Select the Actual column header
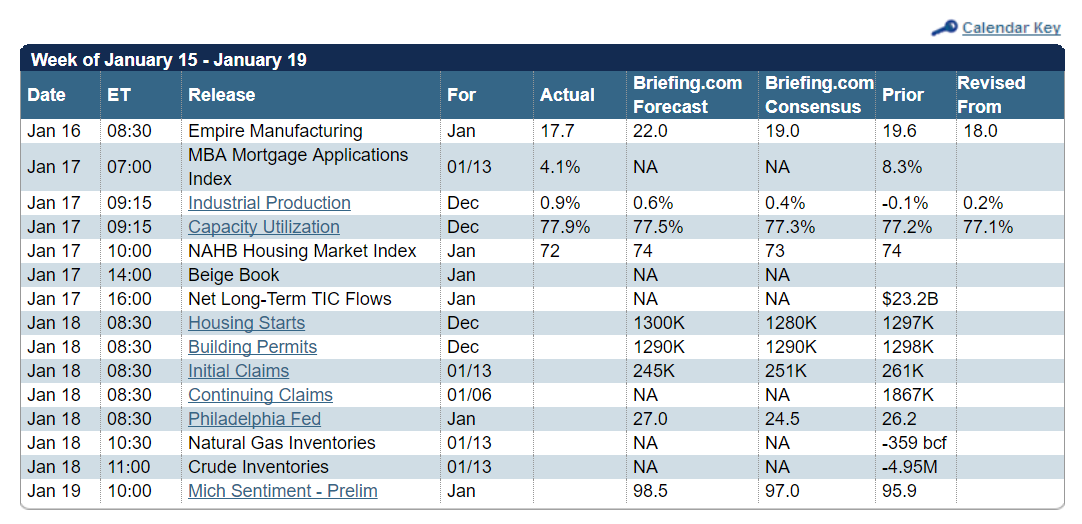This screenshot has height=524, width=1082. click(567, 95)
